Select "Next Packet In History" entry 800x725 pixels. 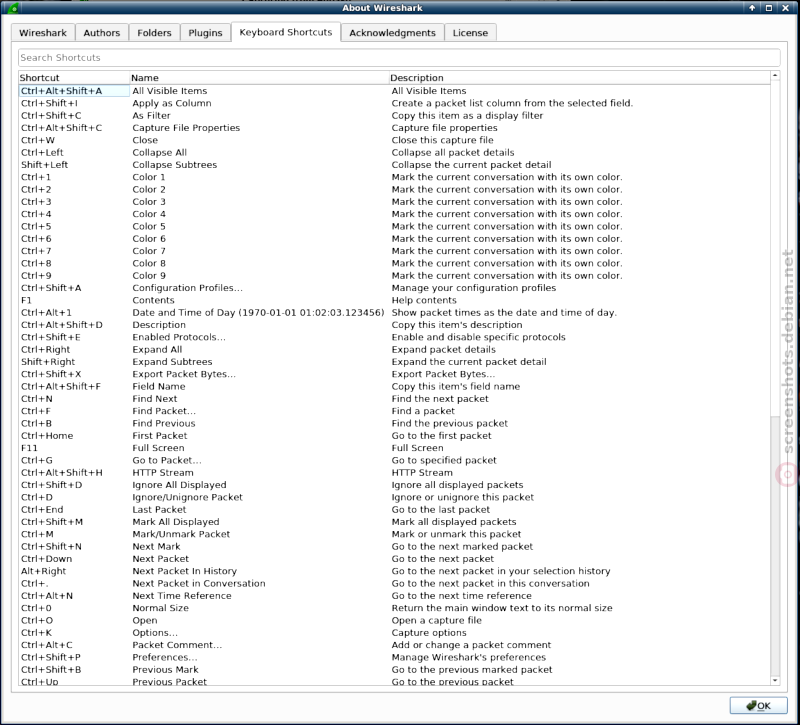(x=184, y=571)
